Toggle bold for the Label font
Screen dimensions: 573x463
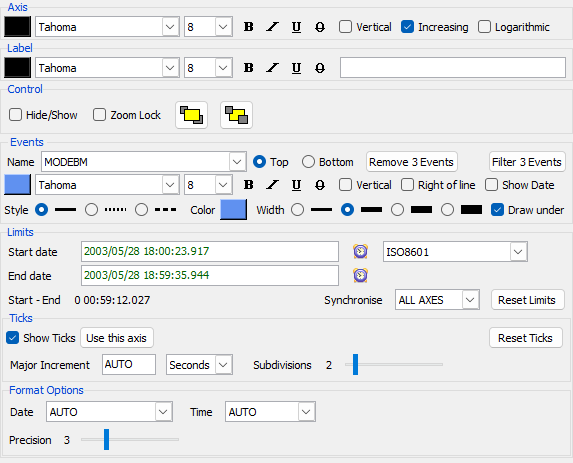pyautogui.click(x=248, y=68)
